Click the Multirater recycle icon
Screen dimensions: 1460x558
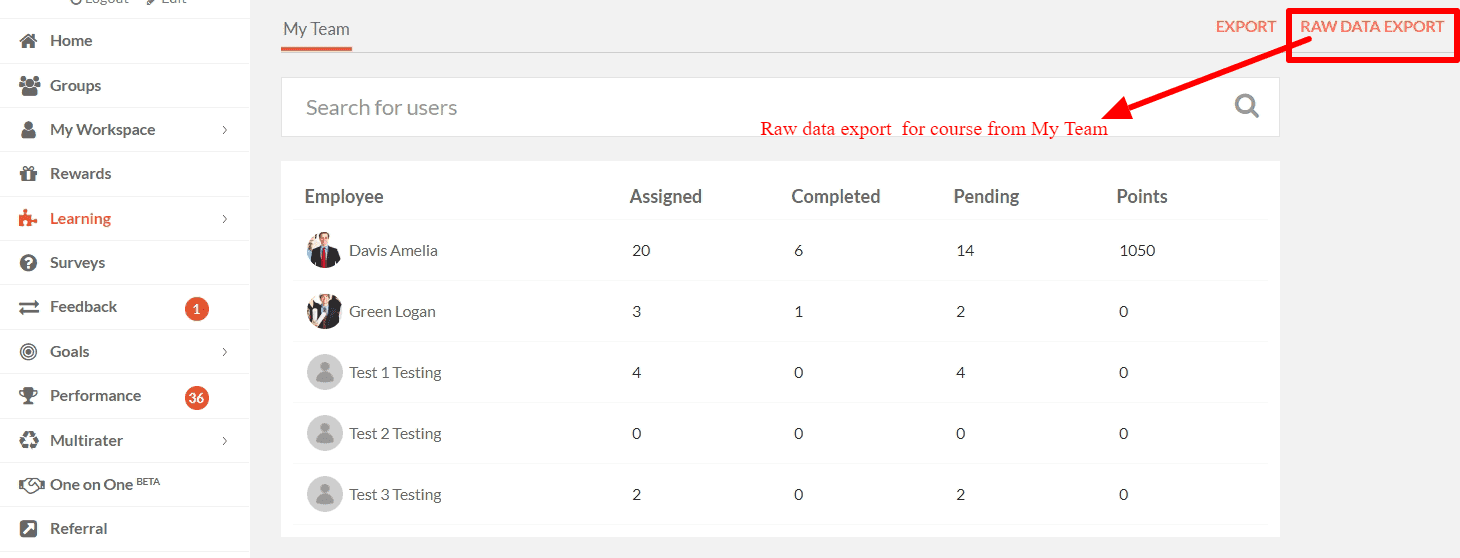29,440
